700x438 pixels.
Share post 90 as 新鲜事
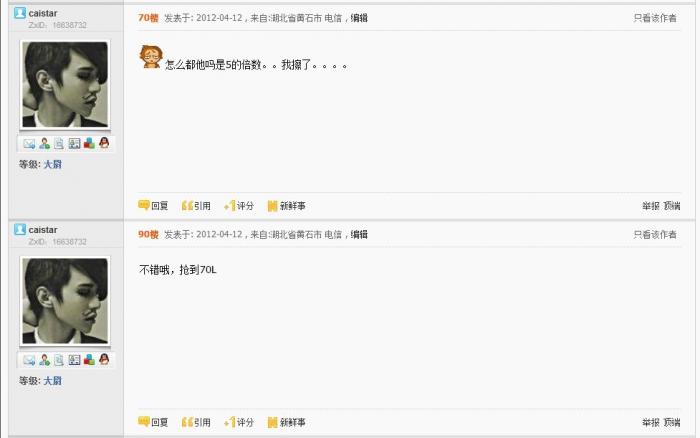(x=286, y=422)
